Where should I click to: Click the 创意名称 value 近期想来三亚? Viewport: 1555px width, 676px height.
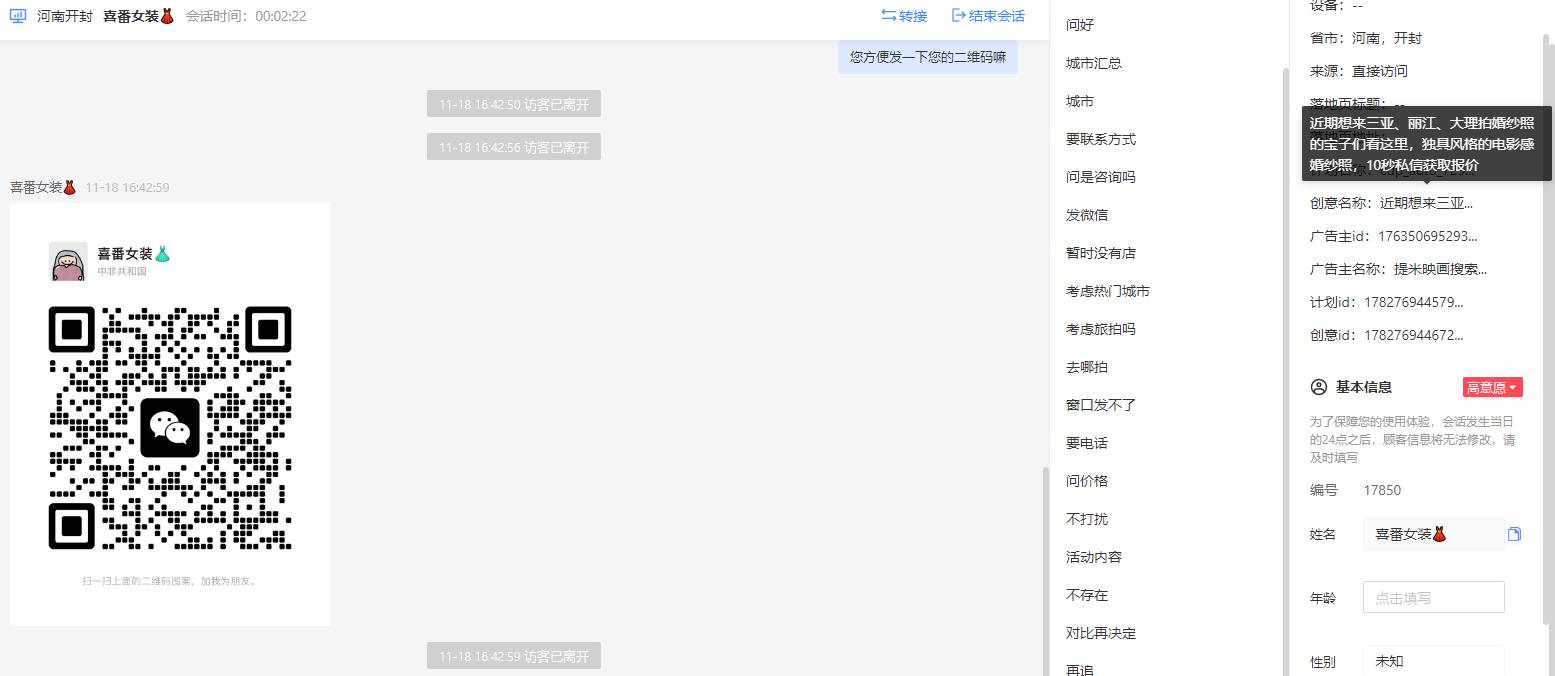click(1427, 203)
